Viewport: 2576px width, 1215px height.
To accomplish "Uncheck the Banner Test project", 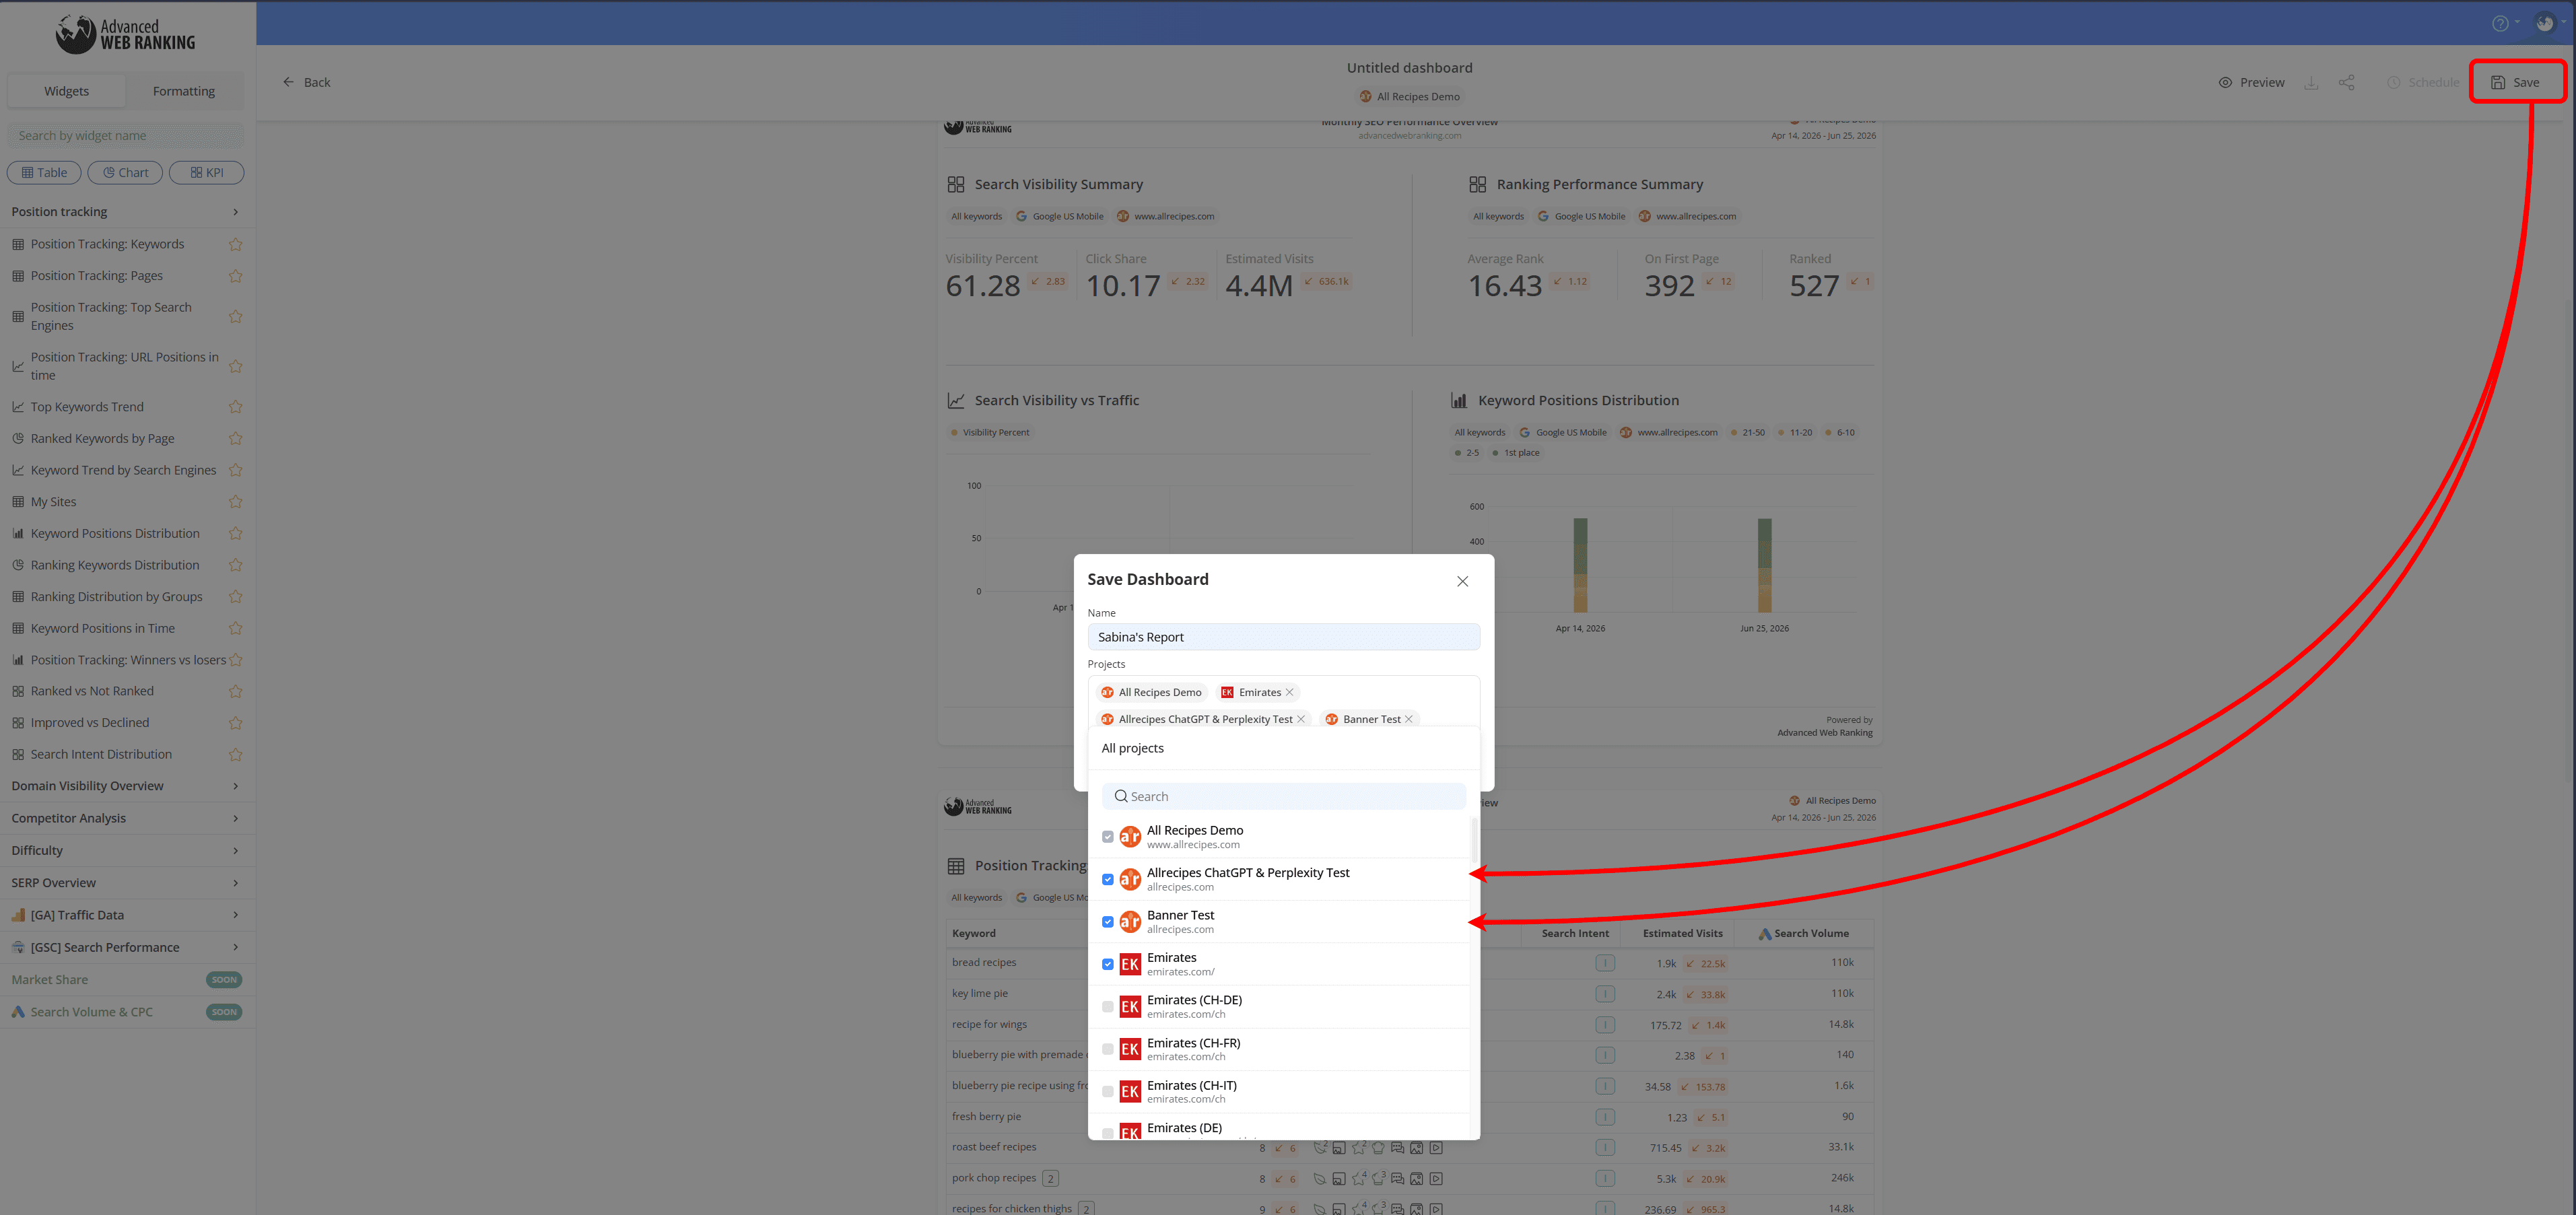I will (1108, 923).
